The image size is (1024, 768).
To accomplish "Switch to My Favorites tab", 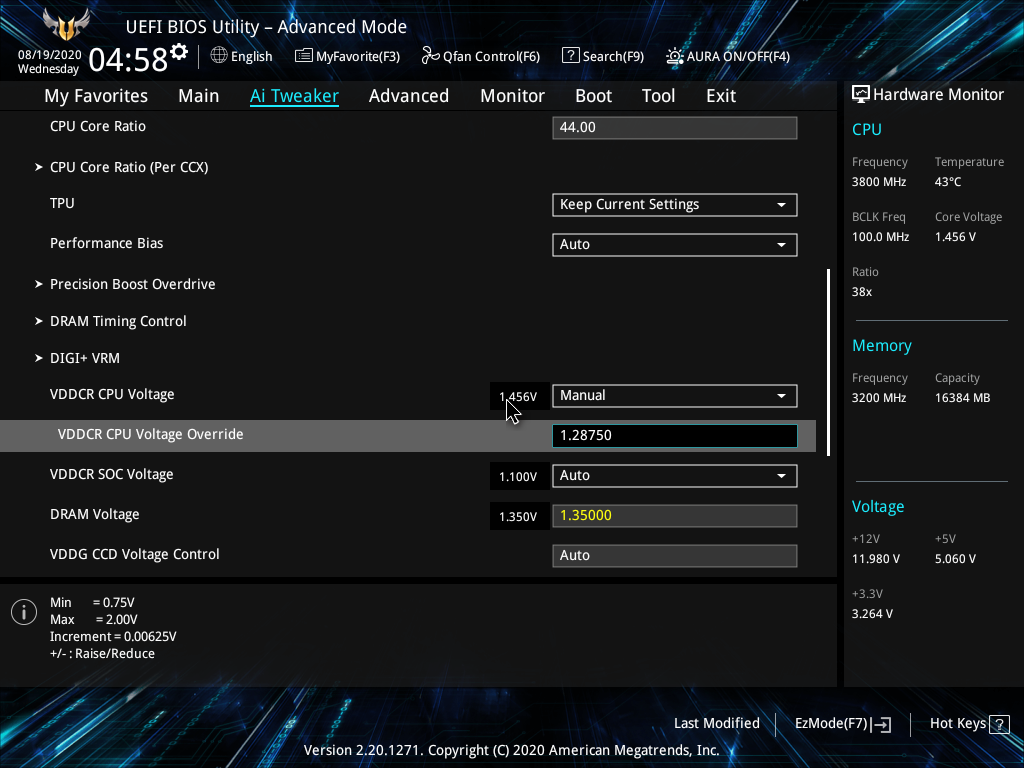I will [x=96, y=95].
